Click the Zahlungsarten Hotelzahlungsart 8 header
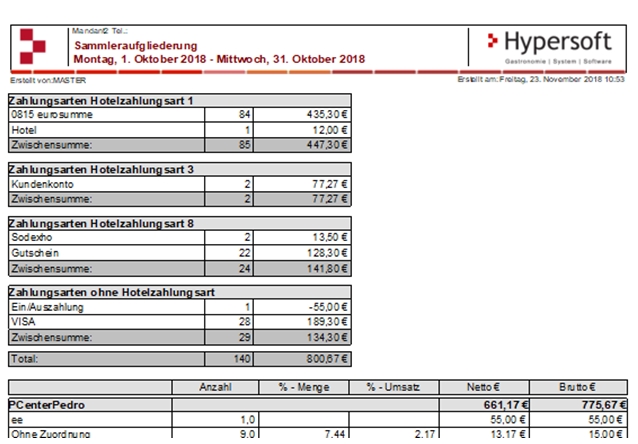The height and width of the screenshot is (444, 638). coord(101,226)
